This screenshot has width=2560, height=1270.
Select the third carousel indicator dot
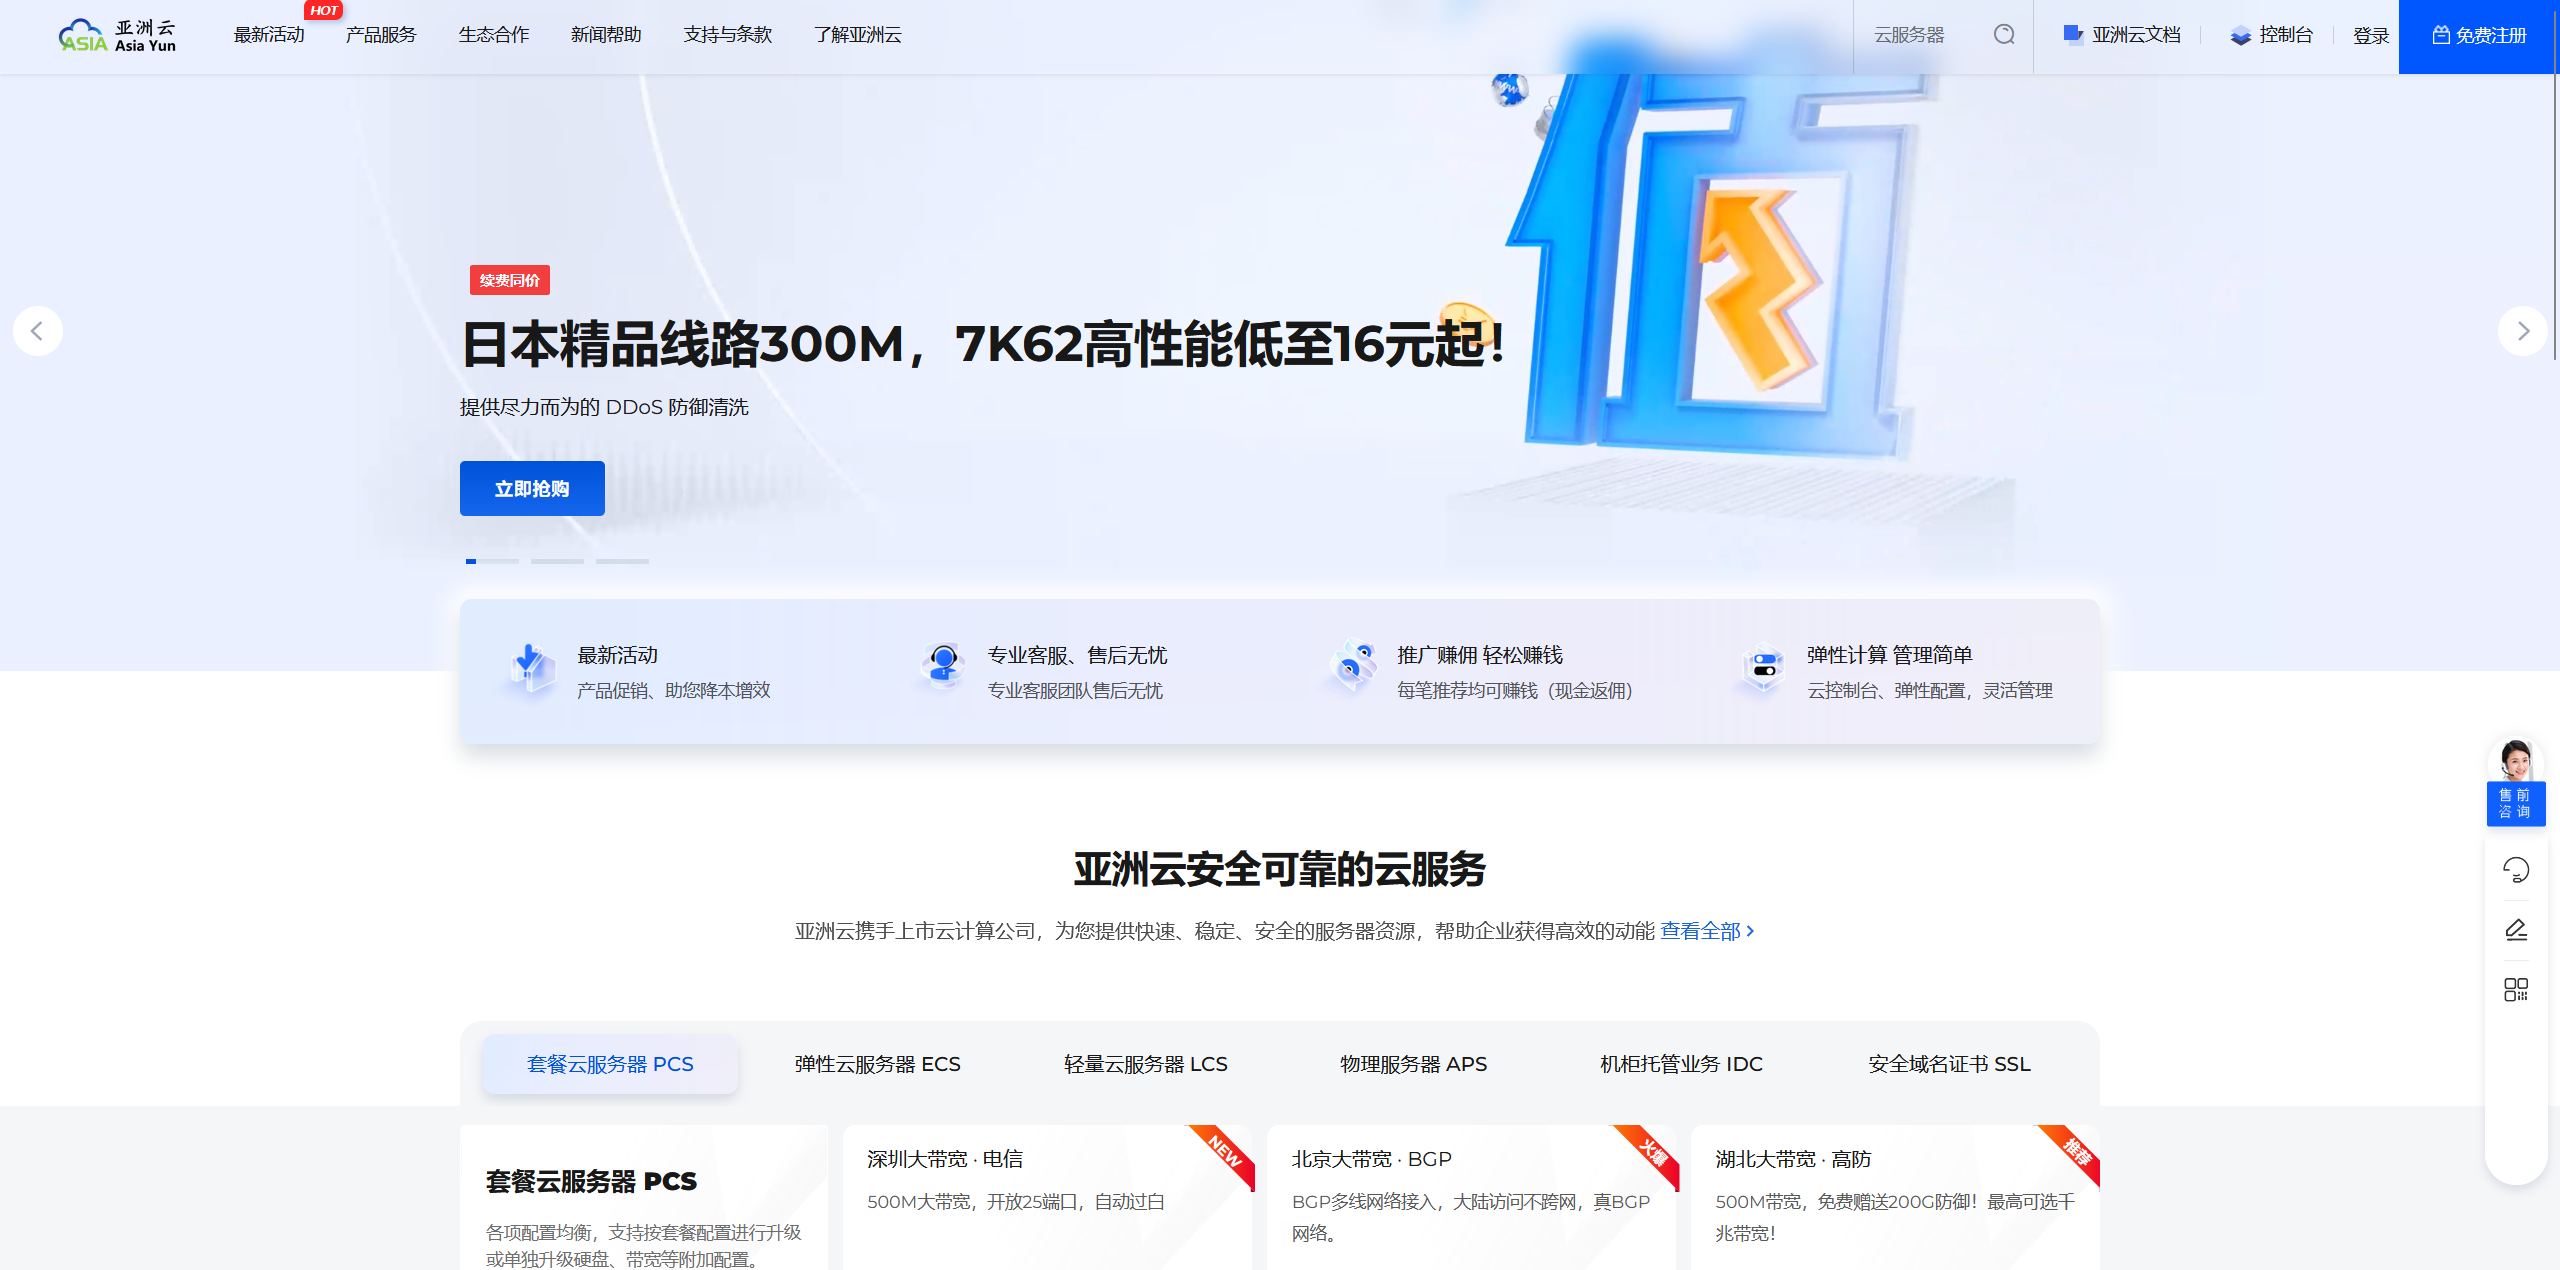(623, 562)
